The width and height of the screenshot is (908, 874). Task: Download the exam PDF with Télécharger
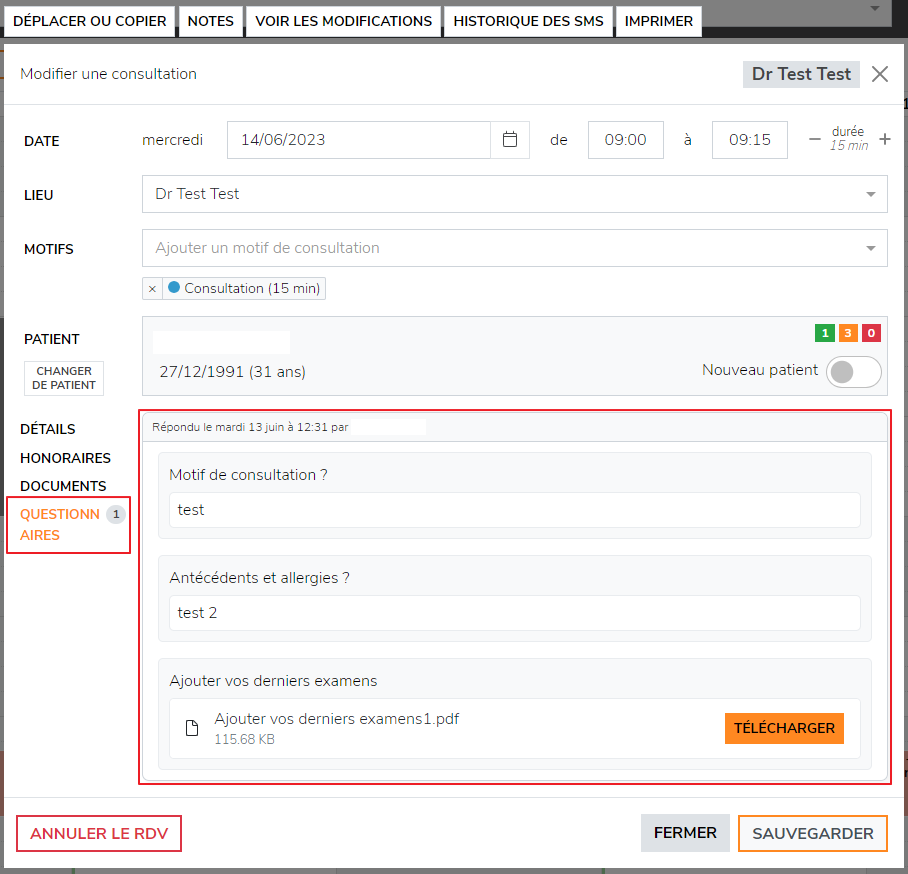tap(784, 728)
